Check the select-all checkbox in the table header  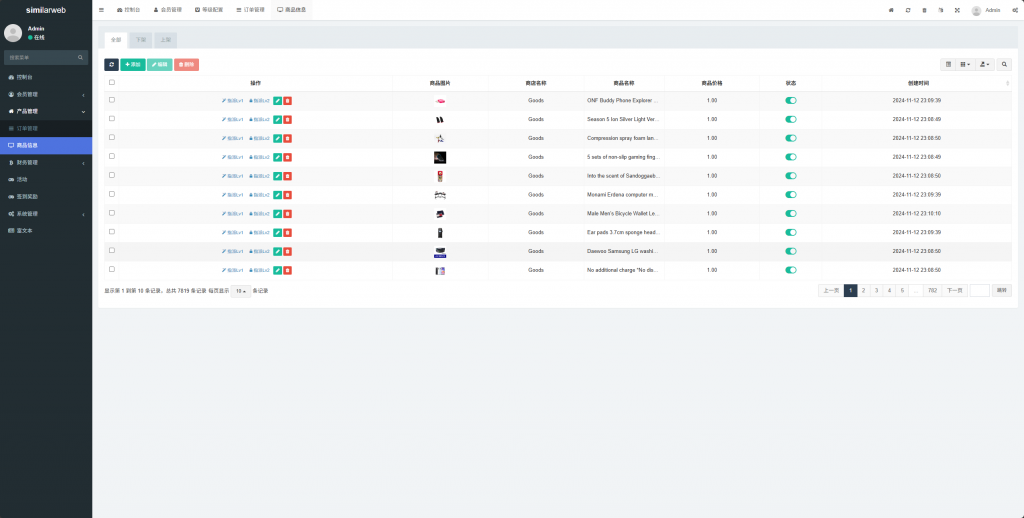(112, 82)
